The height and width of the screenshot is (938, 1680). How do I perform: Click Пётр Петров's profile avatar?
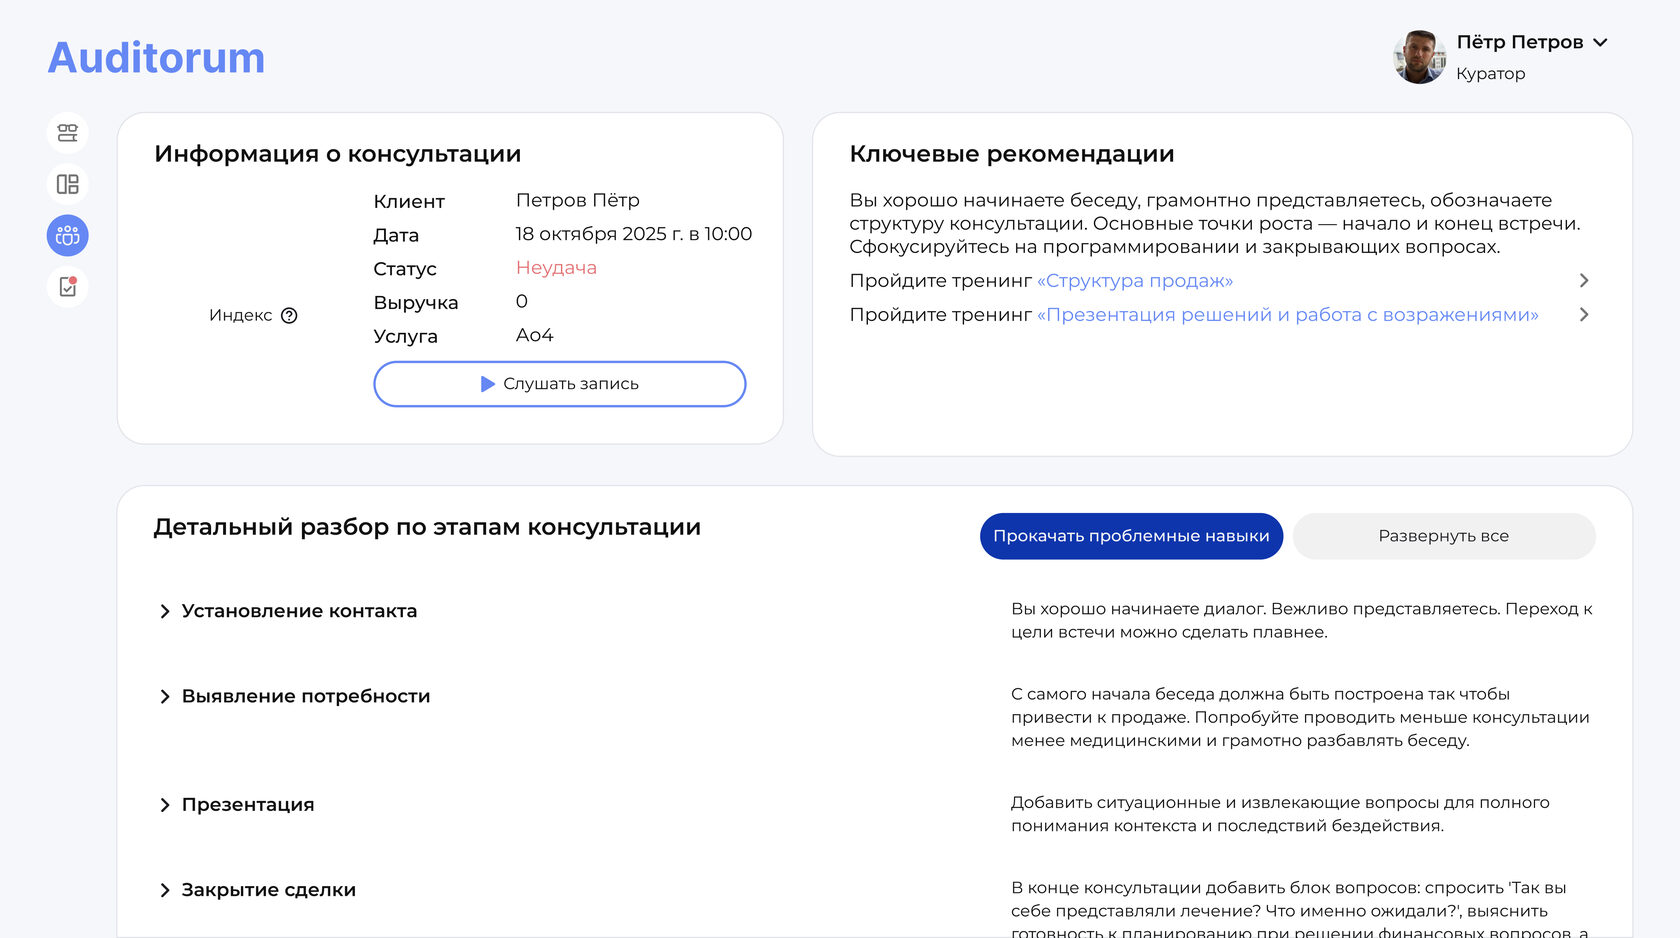click(x=1419, y=57)
